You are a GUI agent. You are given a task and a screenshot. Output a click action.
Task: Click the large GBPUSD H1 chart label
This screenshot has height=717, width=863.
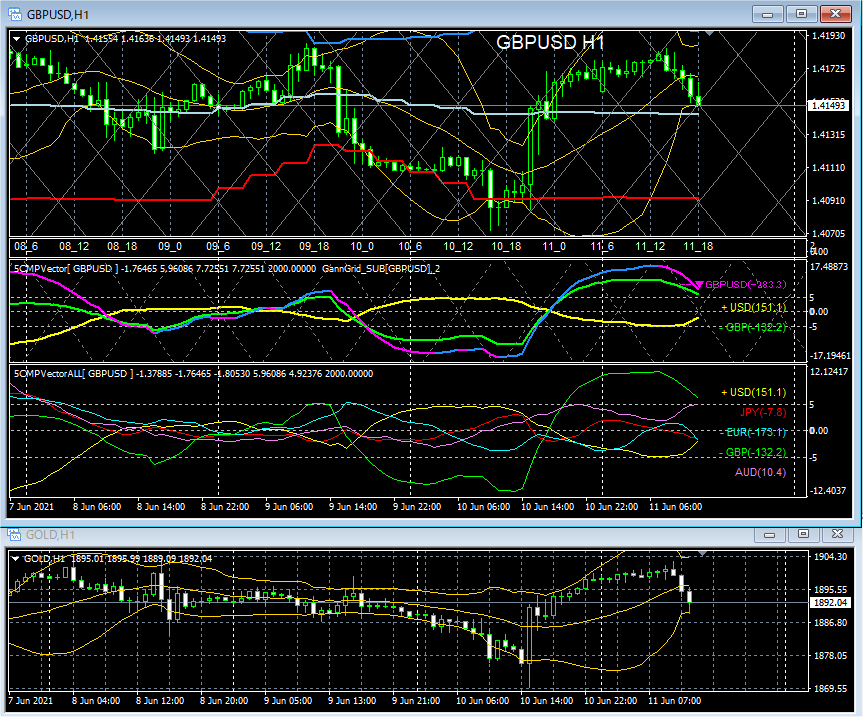550,42
